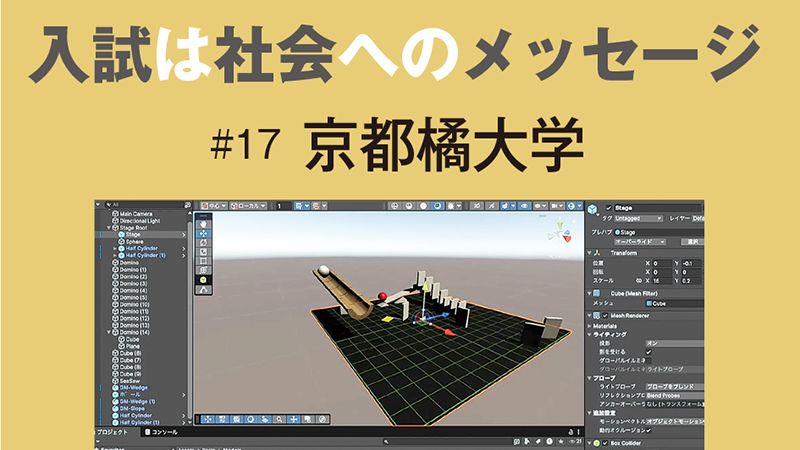Open the Blend Probes reflection dropdown
Screen dimensions: 800x450
(674, 395)
